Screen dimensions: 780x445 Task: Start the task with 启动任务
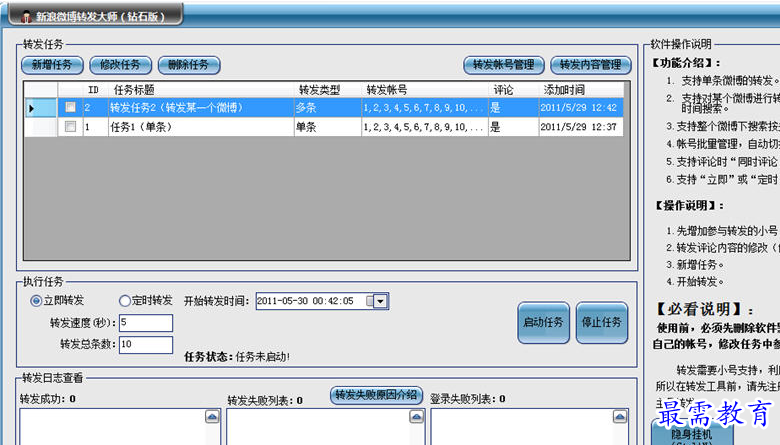pyautogui.click(x=543, y=322)
